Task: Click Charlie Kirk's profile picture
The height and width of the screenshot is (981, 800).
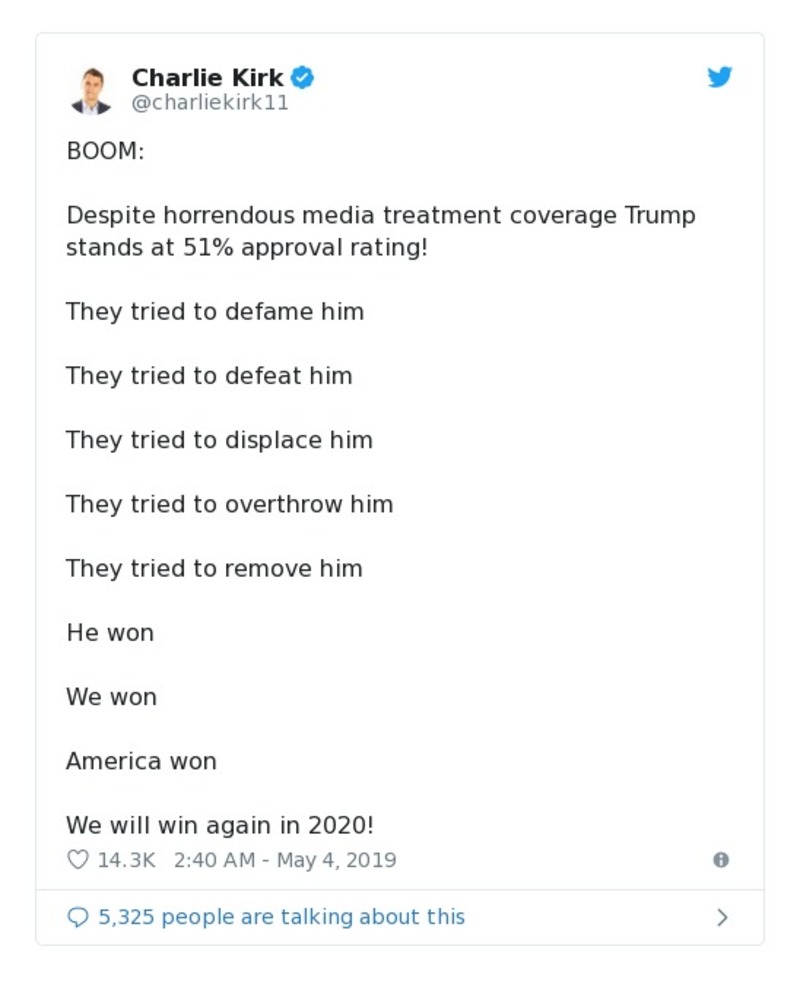Action: click(93, 89)
